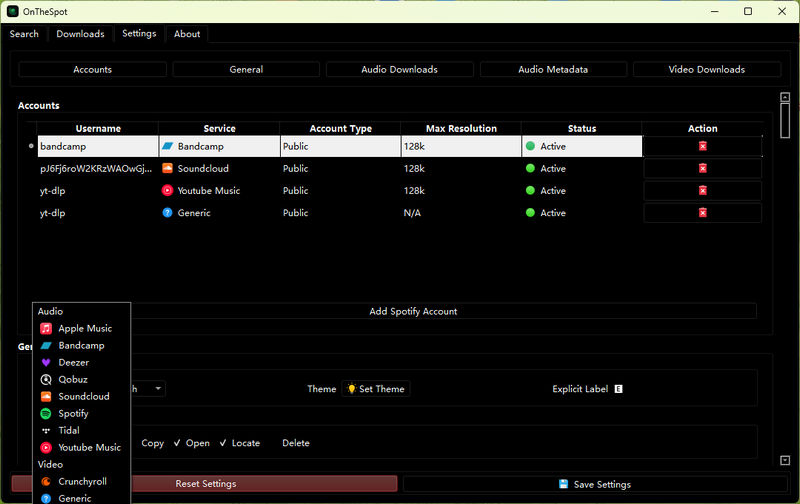Image resolution: width=800 pixels, height=504 pixels.
Task: Click Save Settings button
Action: click(x=595, y=484)
